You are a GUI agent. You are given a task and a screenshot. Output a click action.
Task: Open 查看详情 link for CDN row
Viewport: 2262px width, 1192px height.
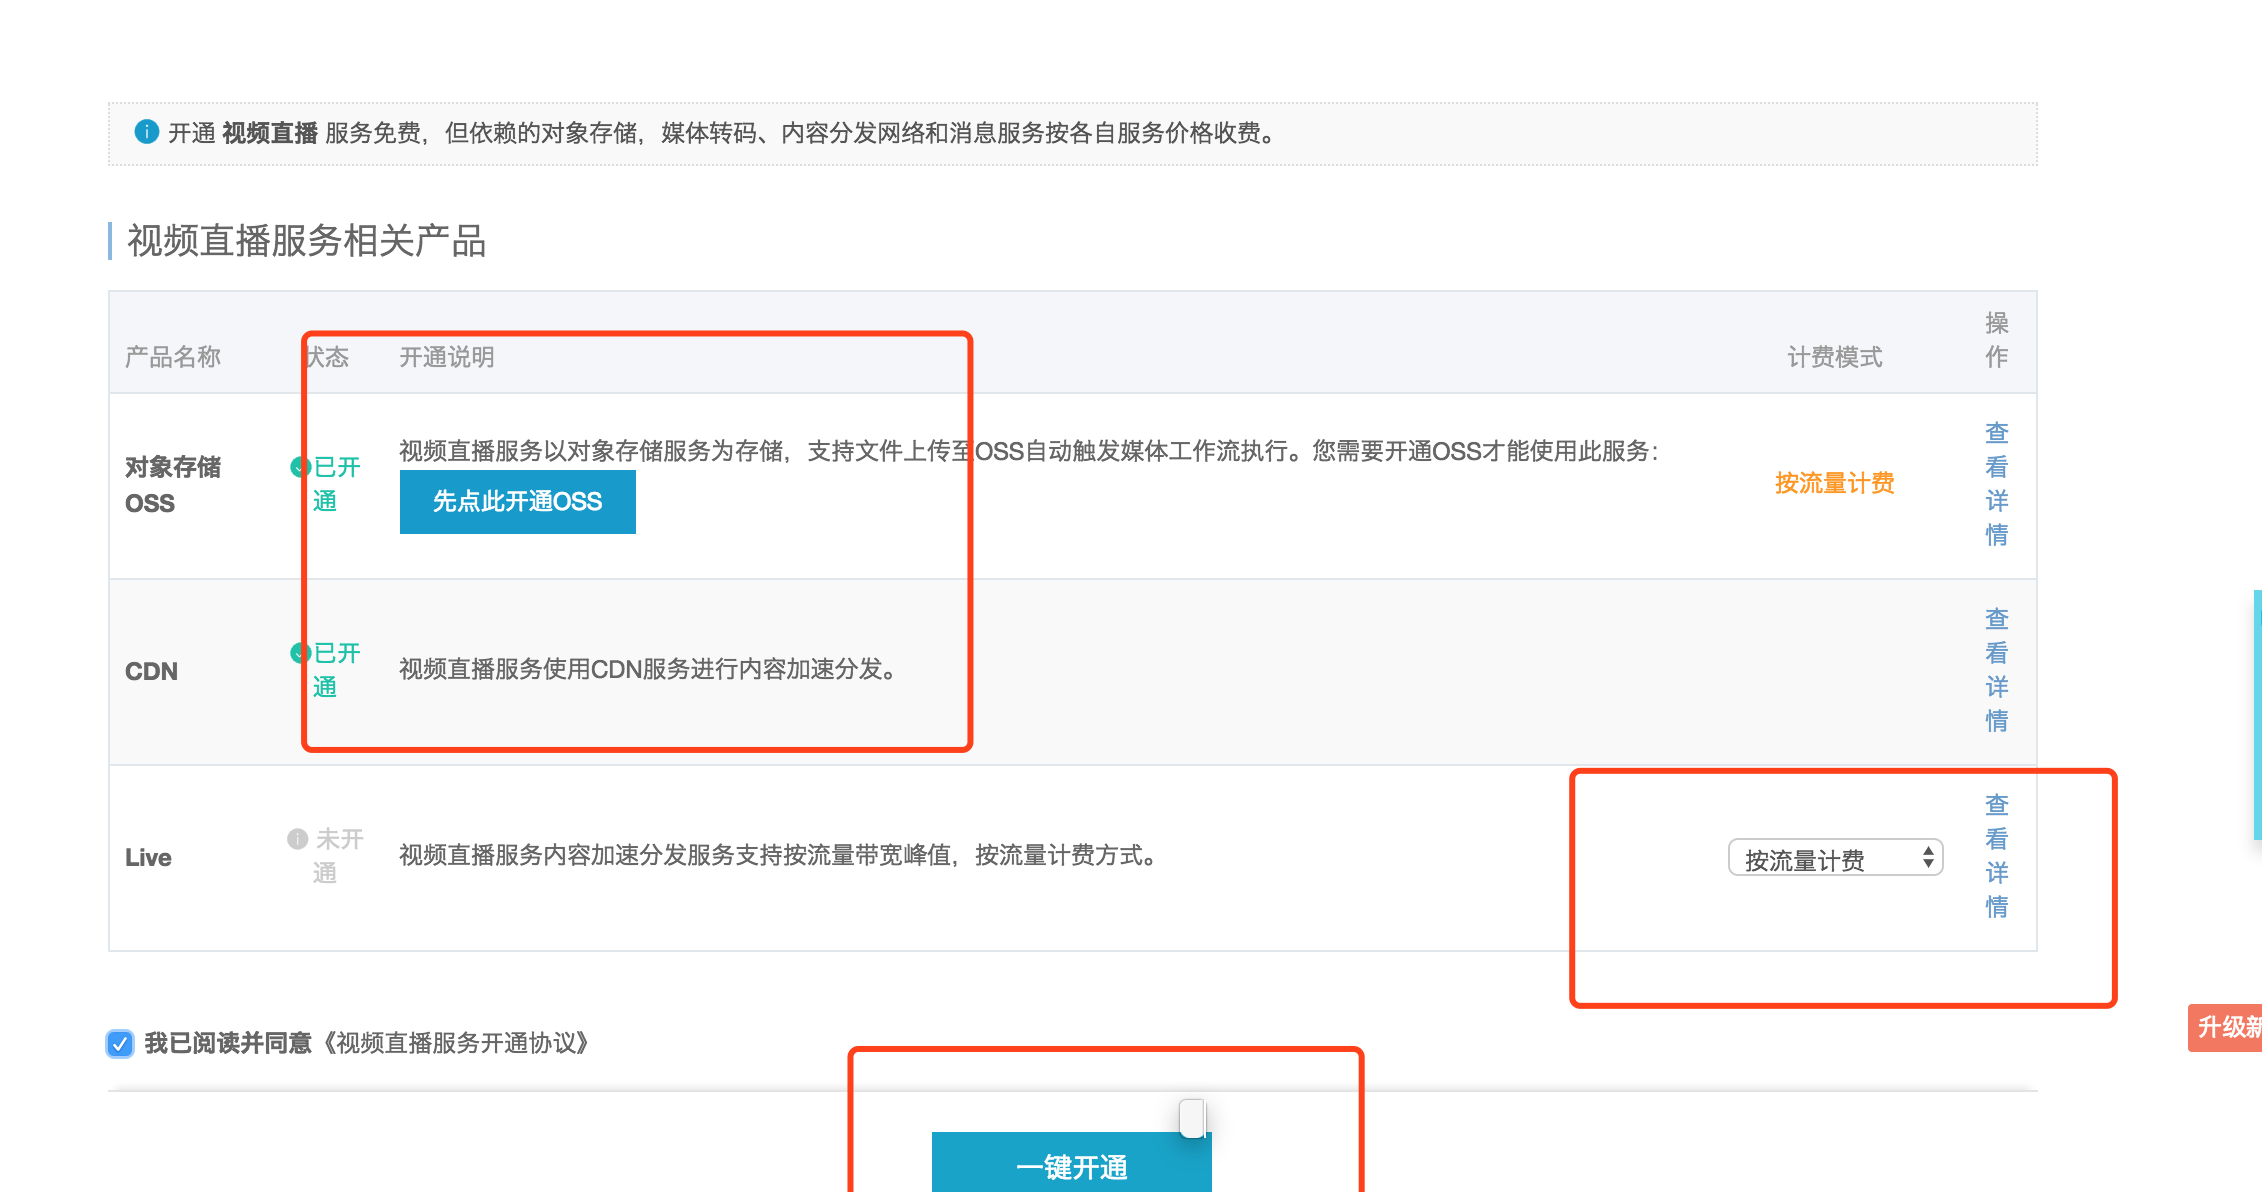tap(1996, 670)
